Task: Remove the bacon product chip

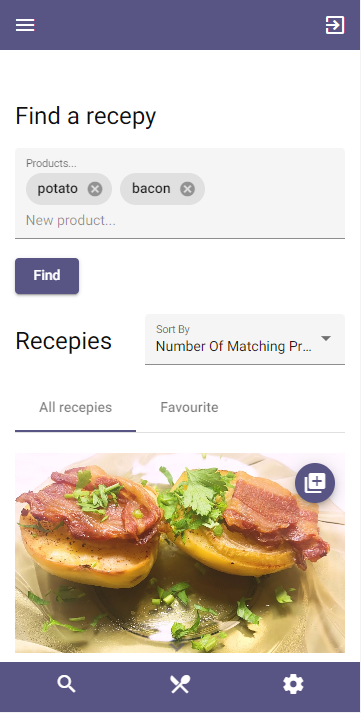Action: 188,189
